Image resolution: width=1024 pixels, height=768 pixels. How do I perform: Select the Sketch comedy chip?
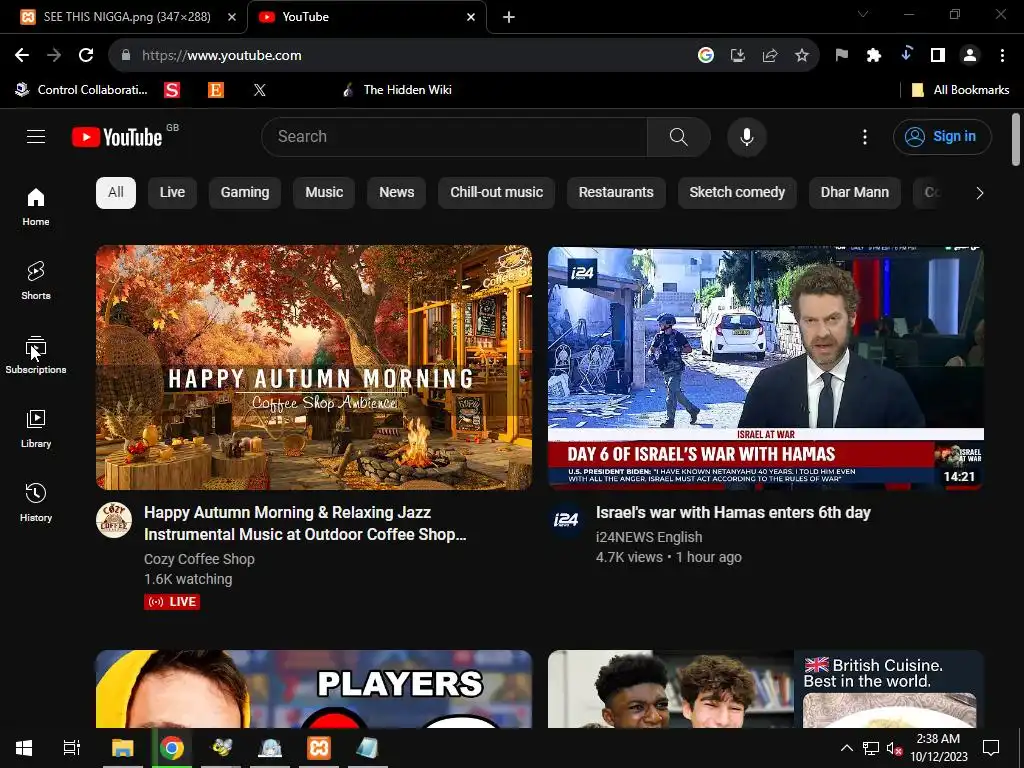click(737, 193)
